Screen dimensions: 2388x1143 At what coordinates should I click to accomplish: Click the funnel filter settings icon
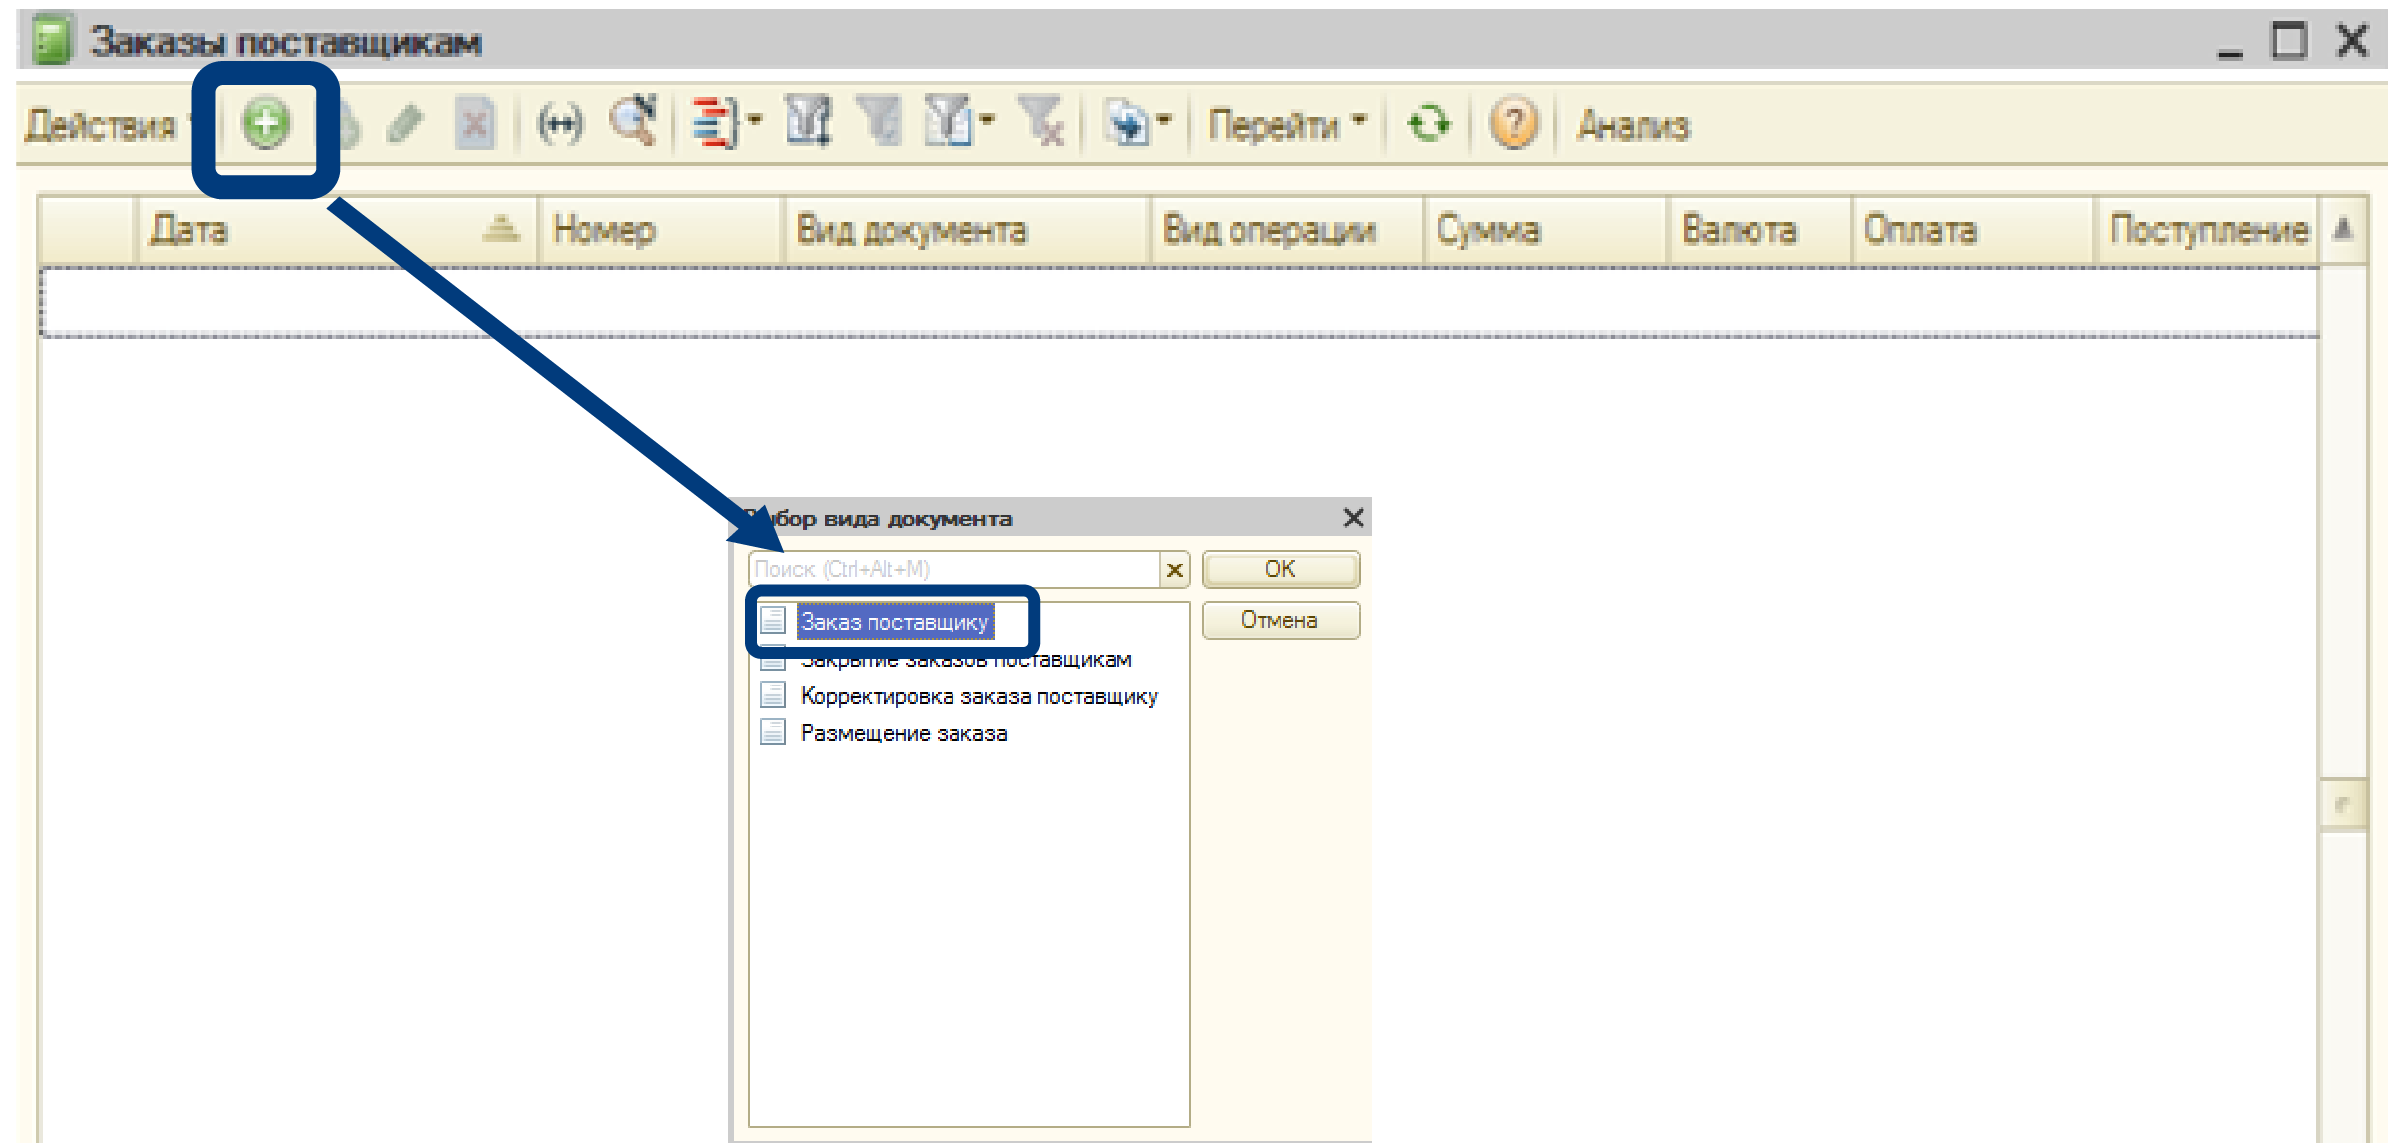807,123
